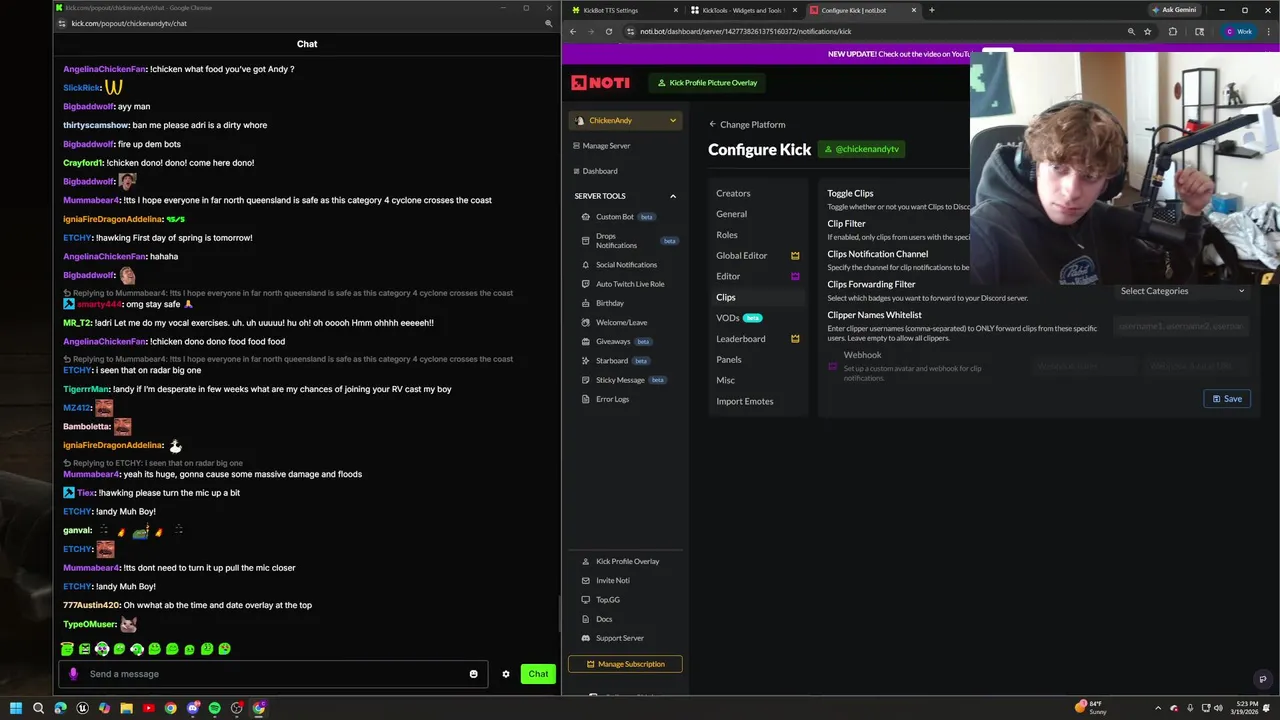The image size is (1280, 720).
Task: Open the Top.GG link
Action: click(600, 600)
